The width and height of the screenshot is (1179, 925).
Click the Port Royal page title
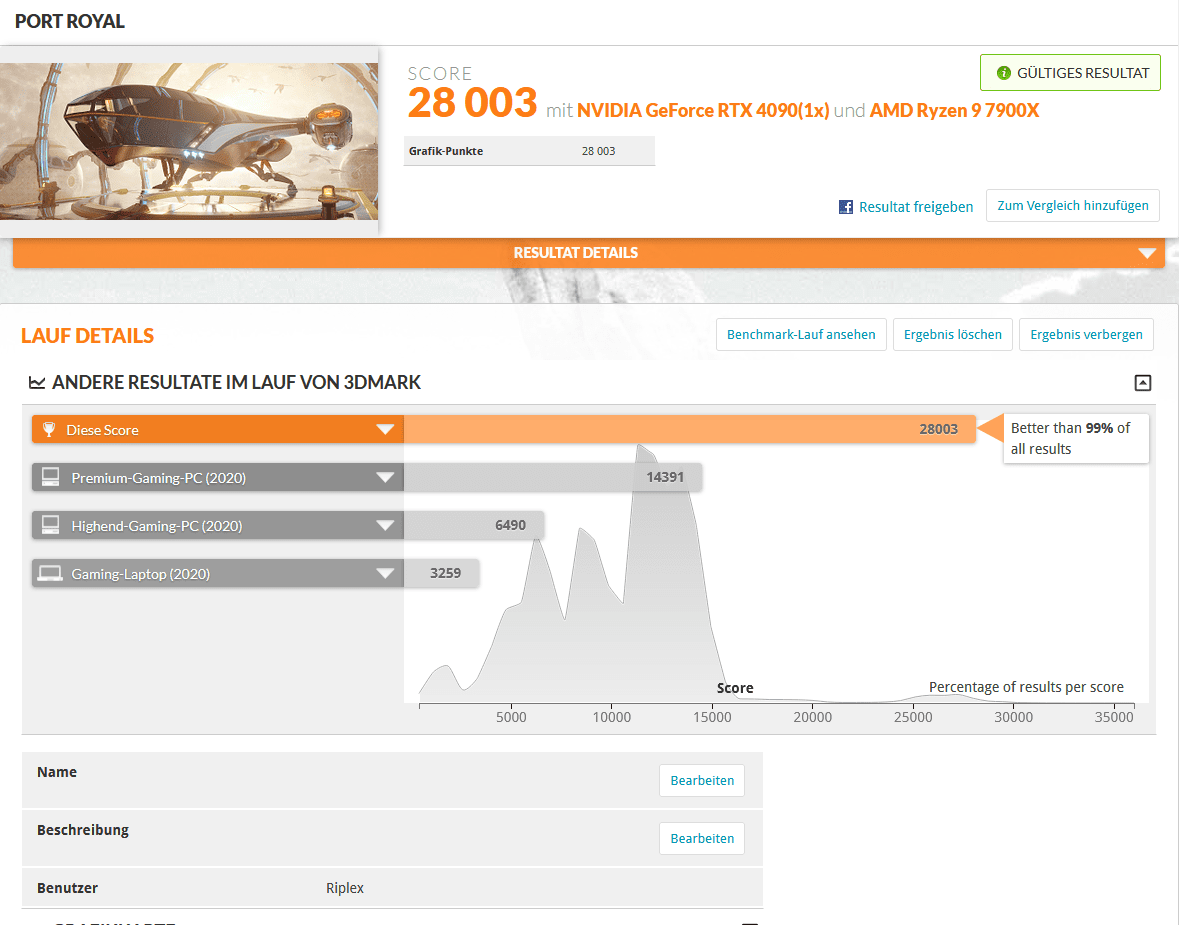coord(69,21)
